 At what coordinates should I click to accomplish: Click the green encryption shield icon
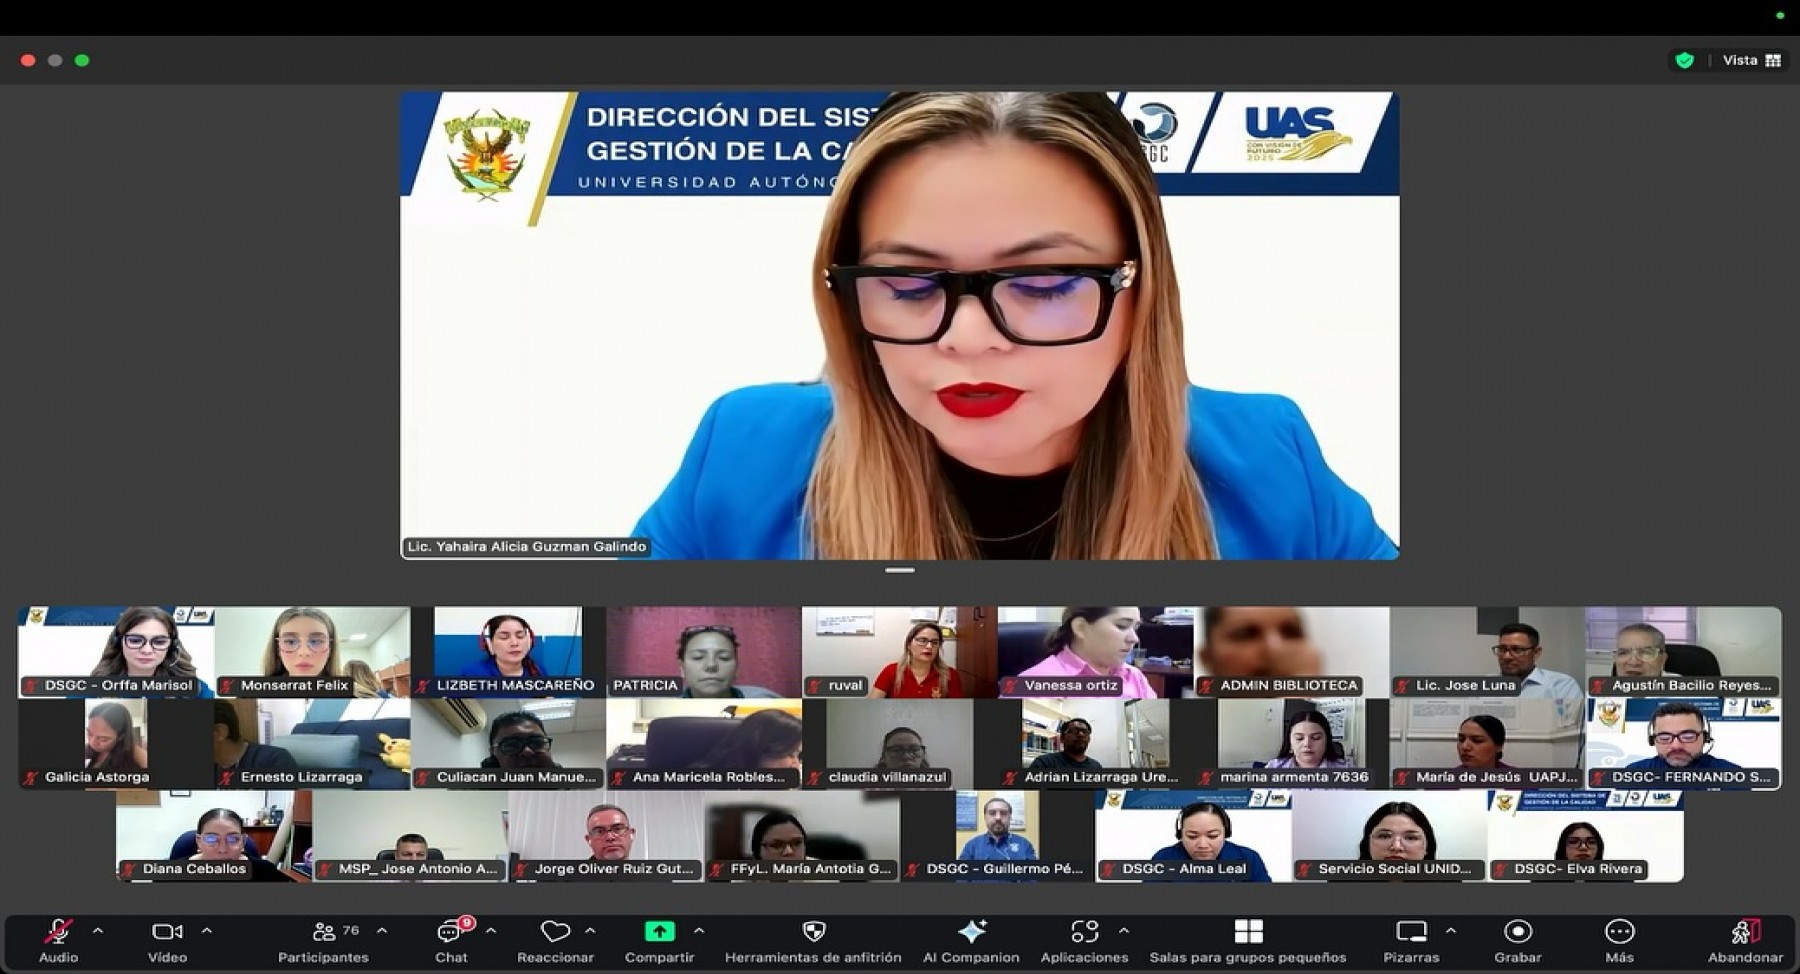pyautogui.click(x=1685, y=61)
